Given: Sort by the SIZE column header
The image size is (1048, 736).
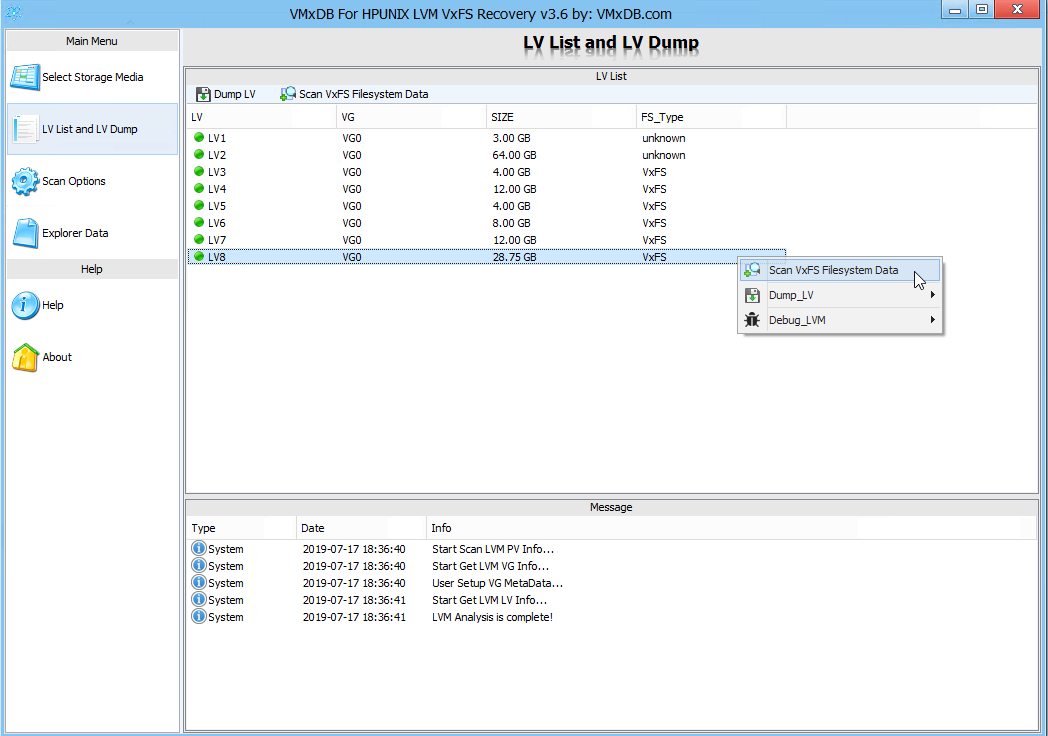Looking at the screenshot, I should pyautogui.click(x=561, y=117).
